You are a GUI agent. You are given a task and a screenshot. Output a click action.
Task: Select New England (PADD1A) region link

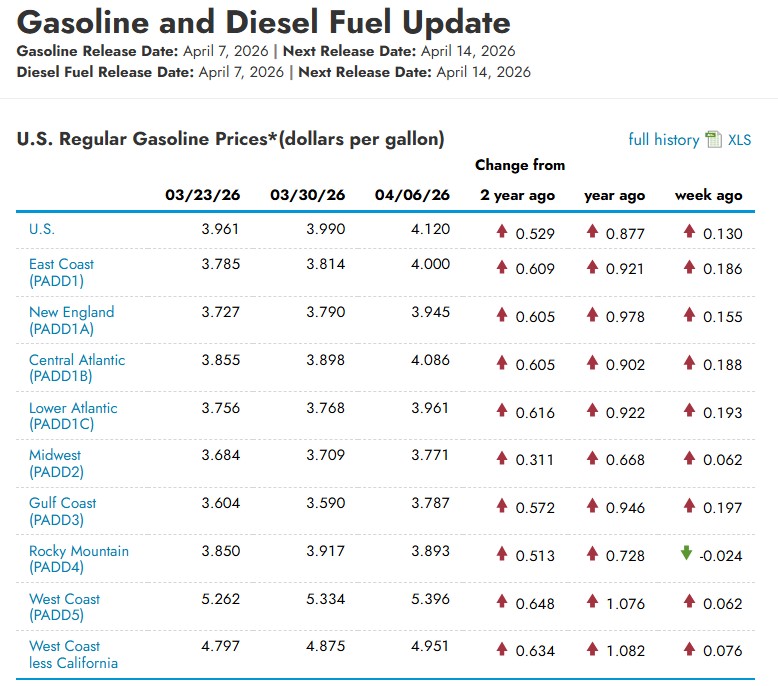[71, 320]
